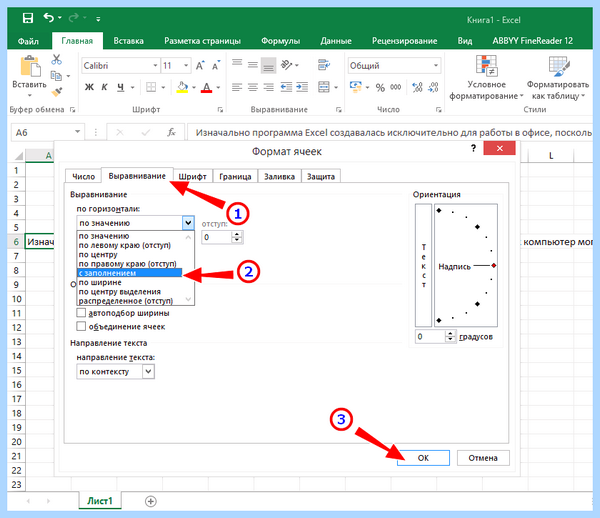Click the red font color icon
Screen dimensions: 600x518
coord(207,87)
